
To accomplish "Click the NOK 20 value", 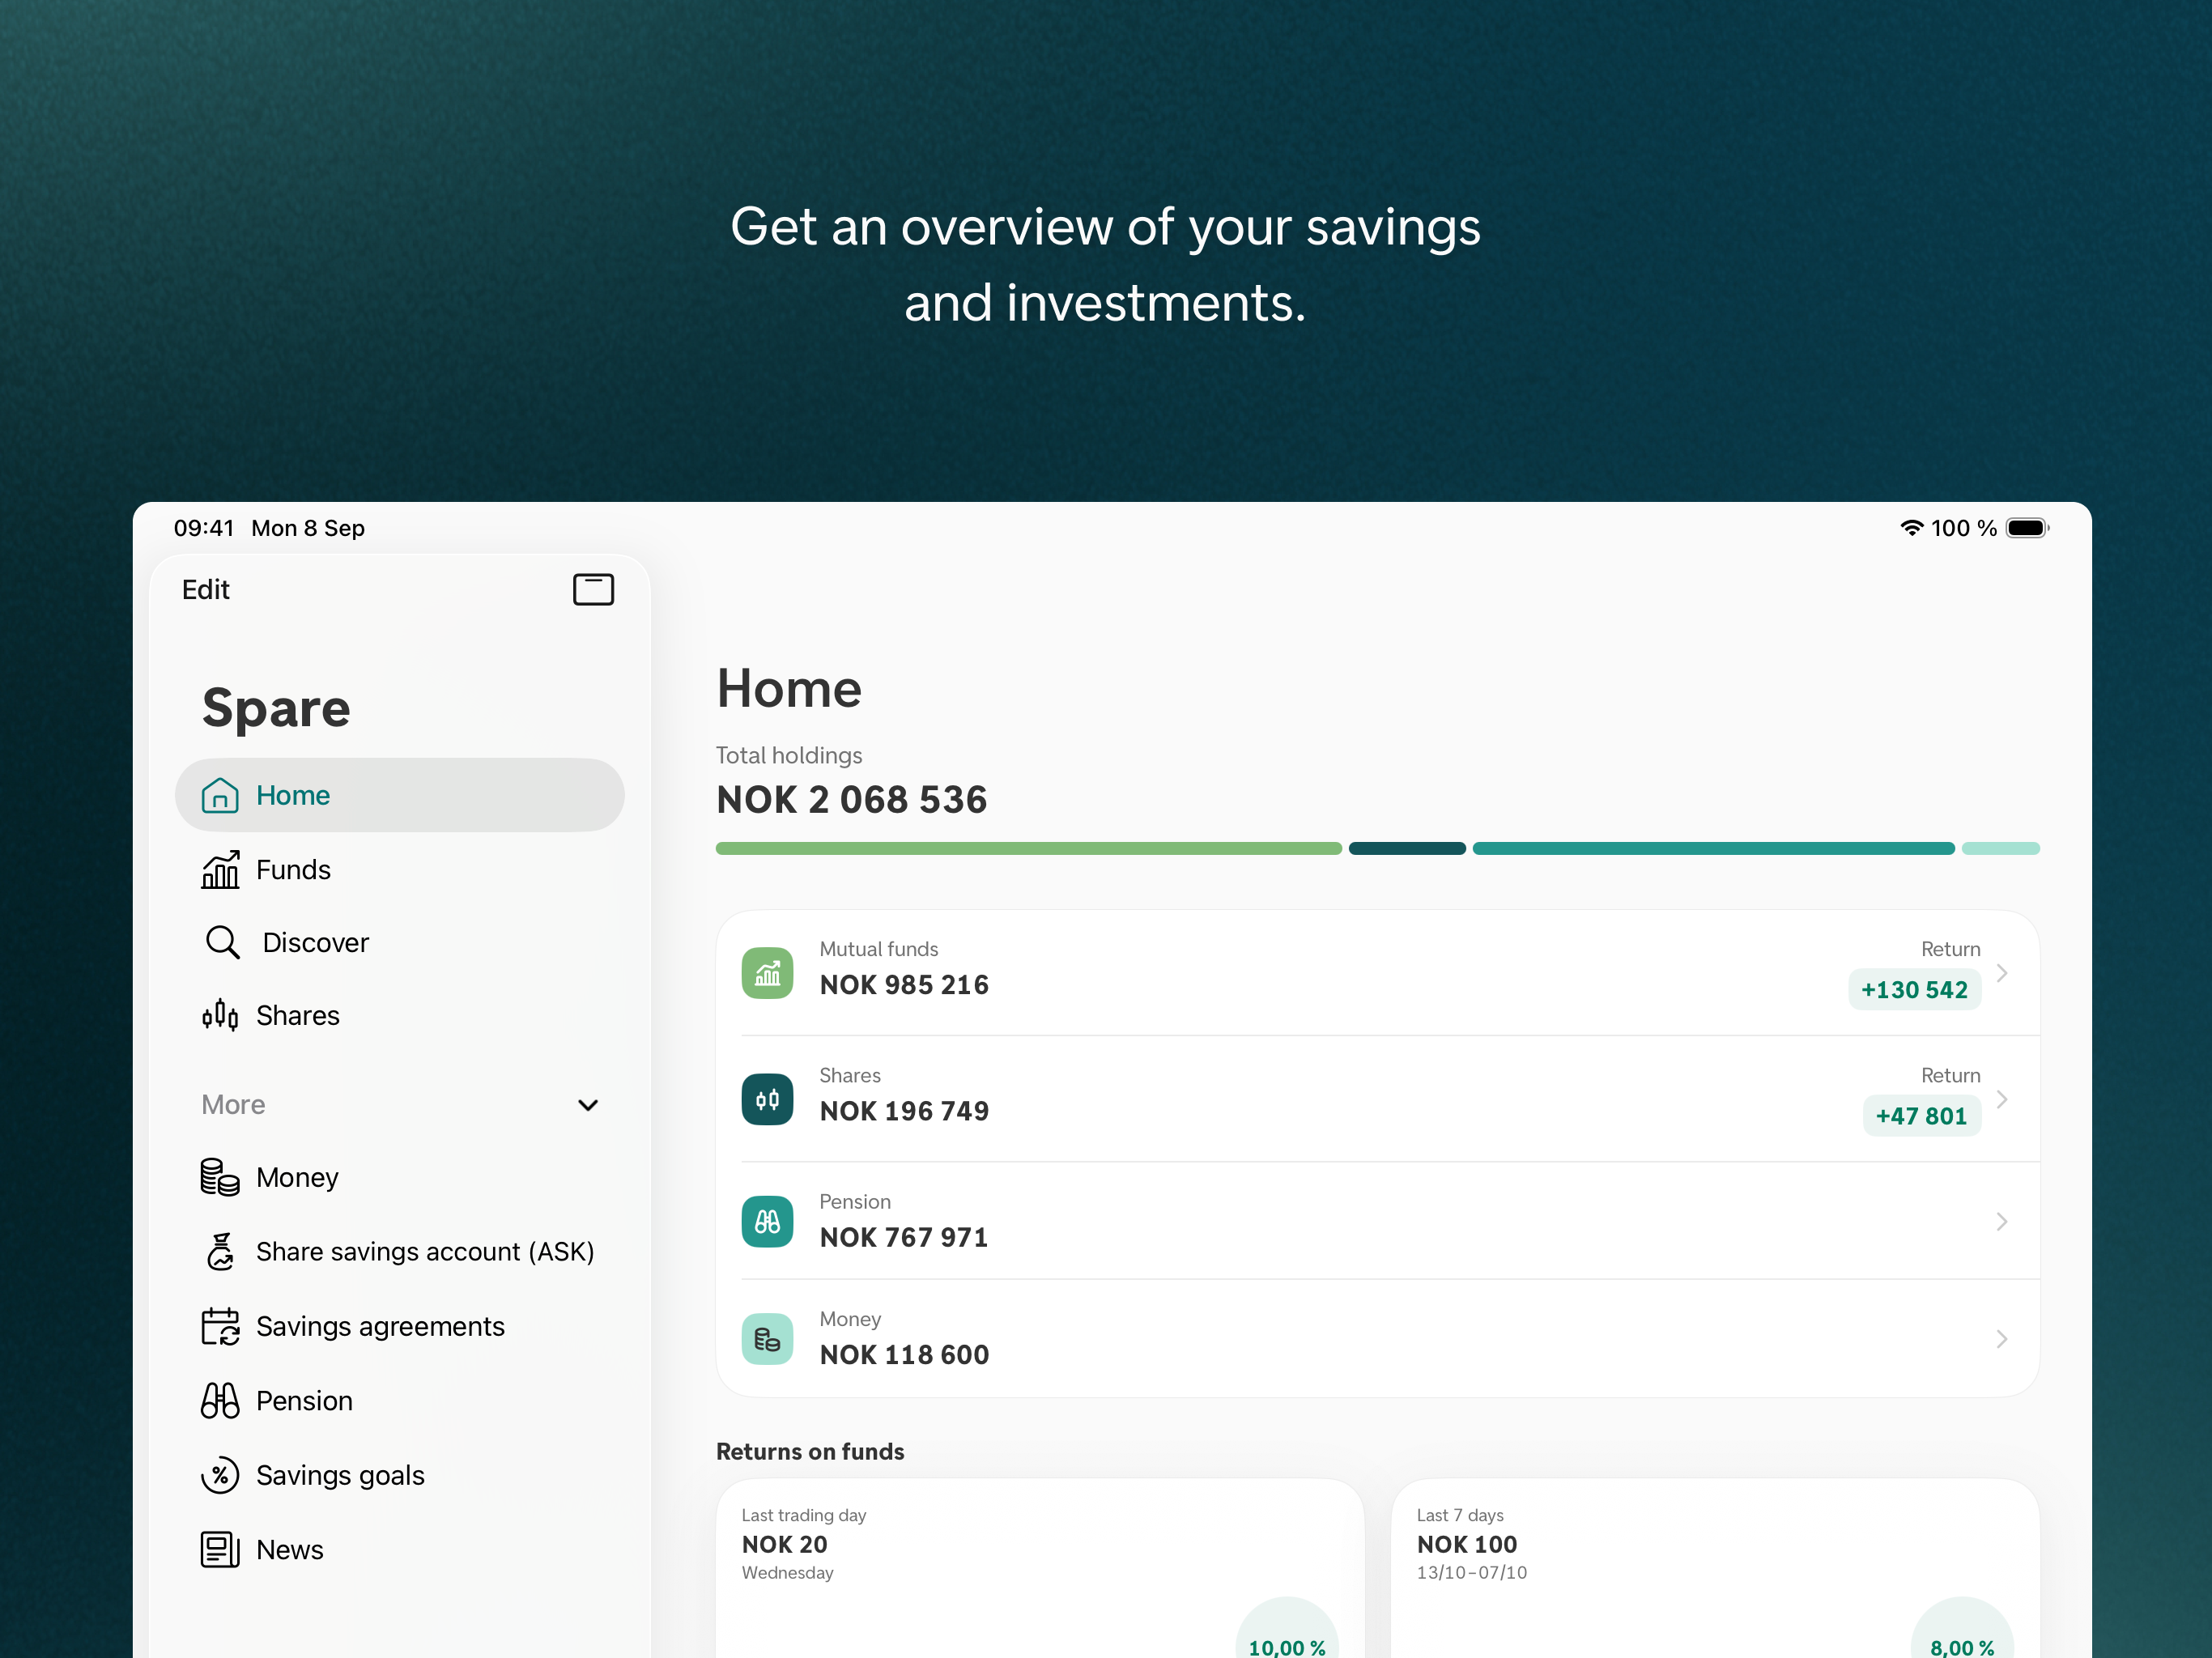I will coord(784,1544).
